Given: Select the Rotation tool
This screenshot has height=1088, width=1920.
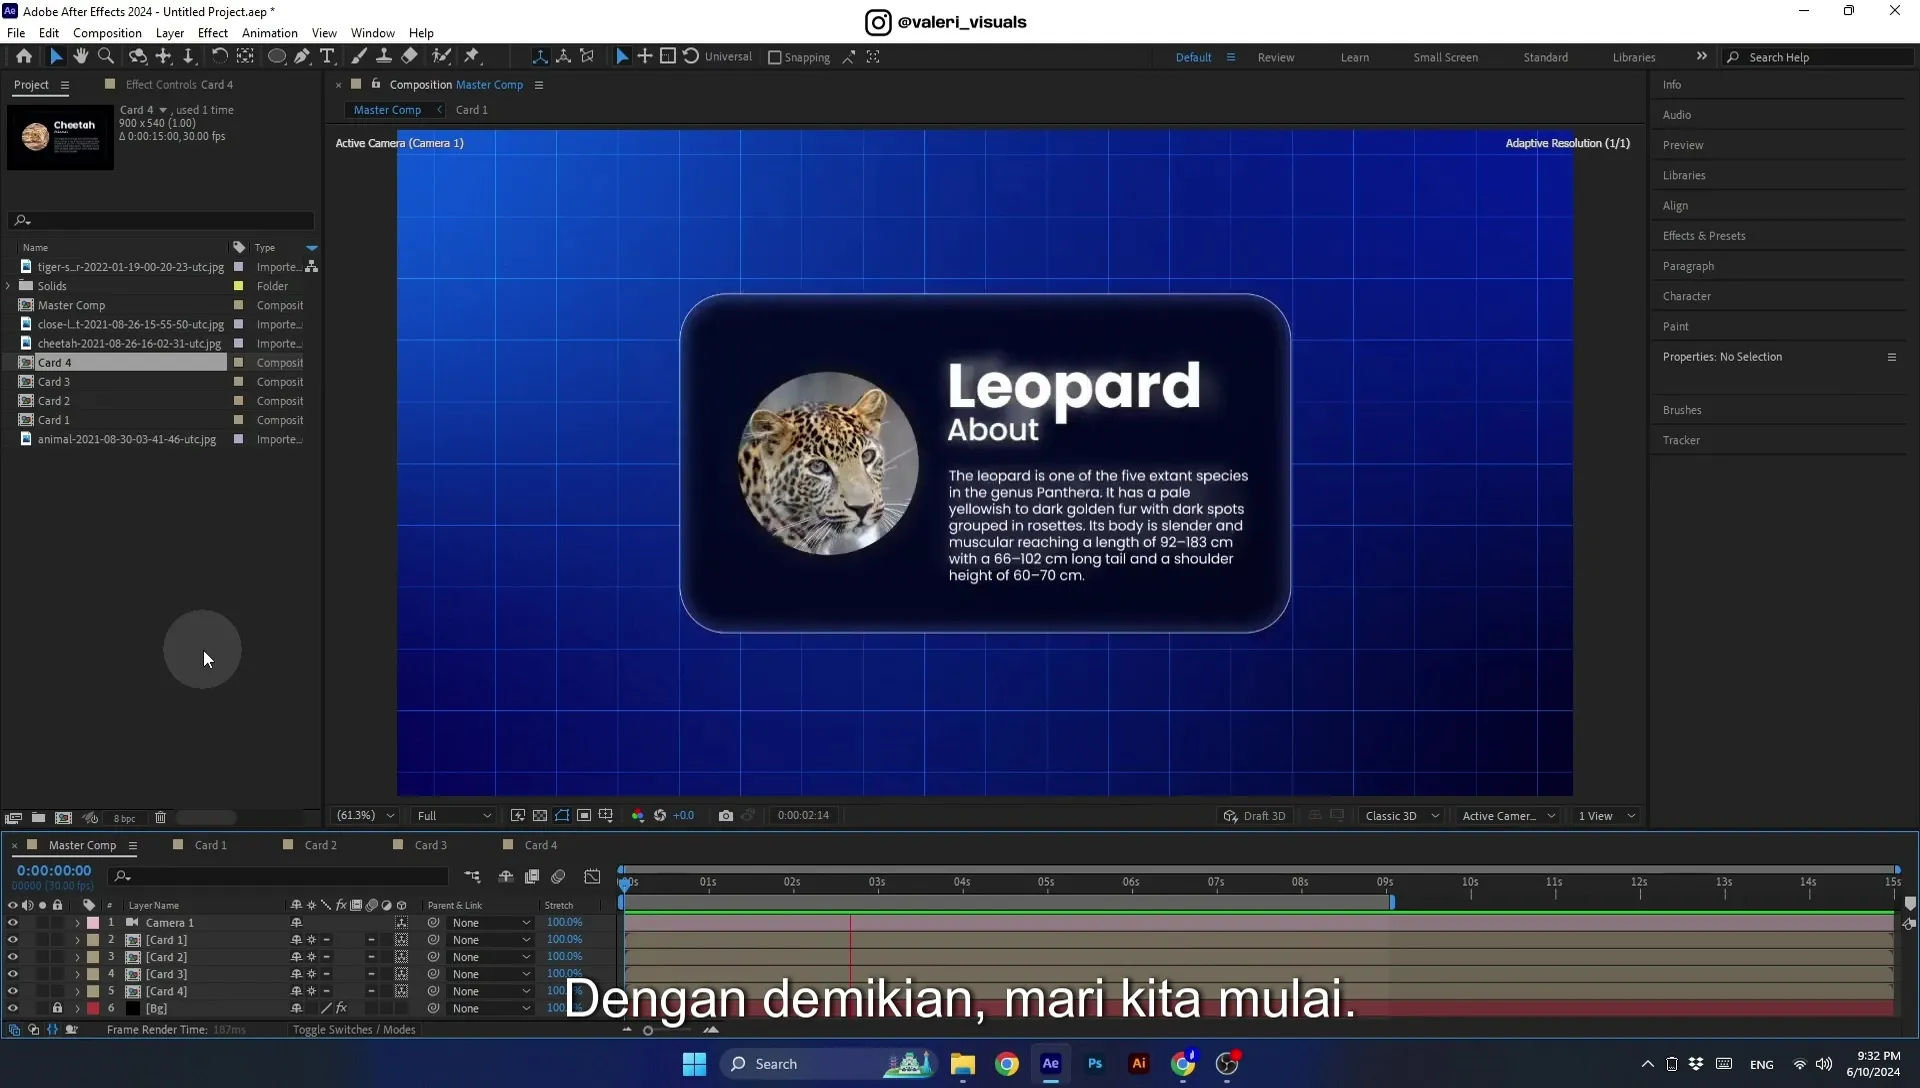Looking at the screenshot, I should click(219, 57).
